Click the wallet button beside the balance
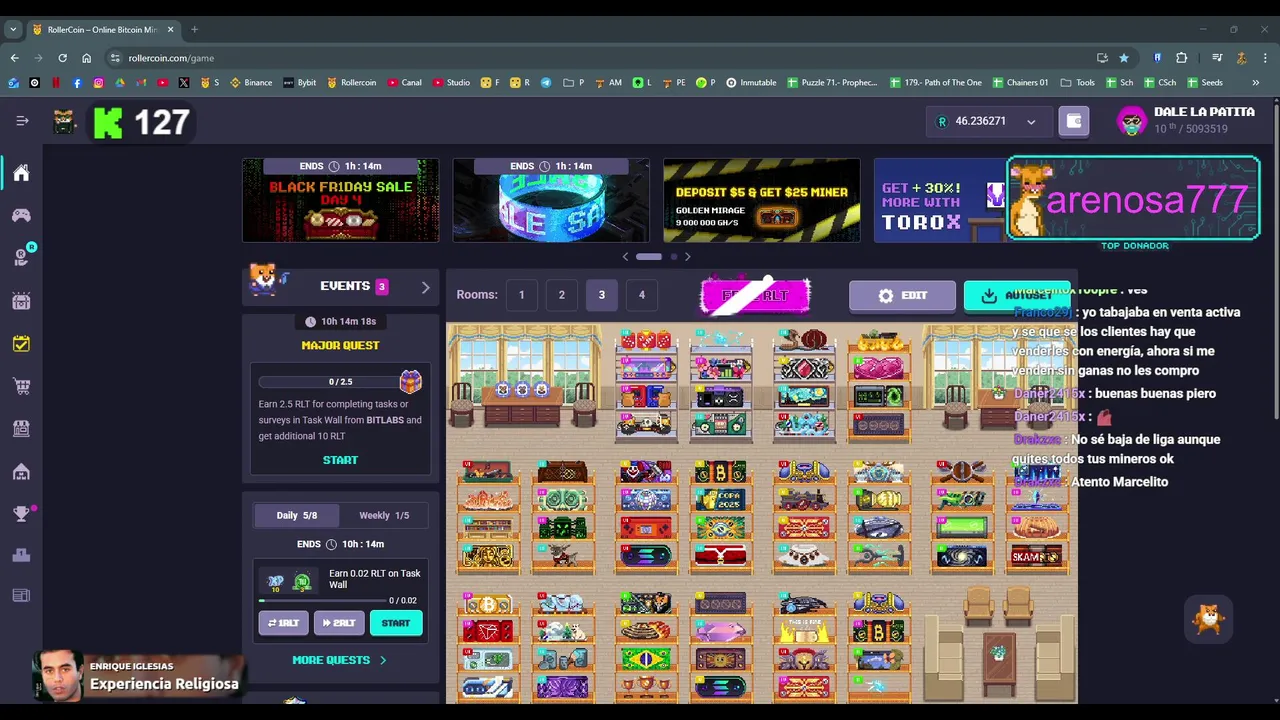The height and width of the screenshot is (720, 1280). [1074, 121]
